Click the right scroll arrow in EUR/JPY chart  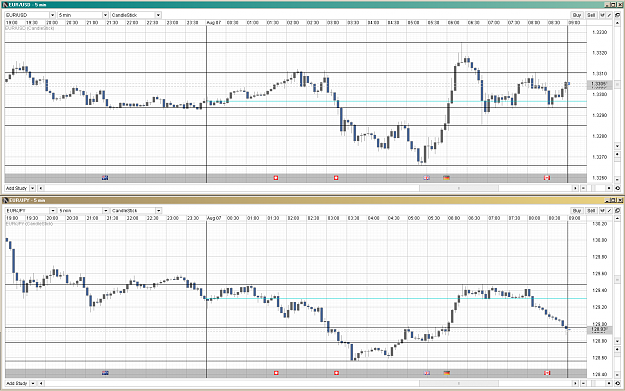[575, 383]
